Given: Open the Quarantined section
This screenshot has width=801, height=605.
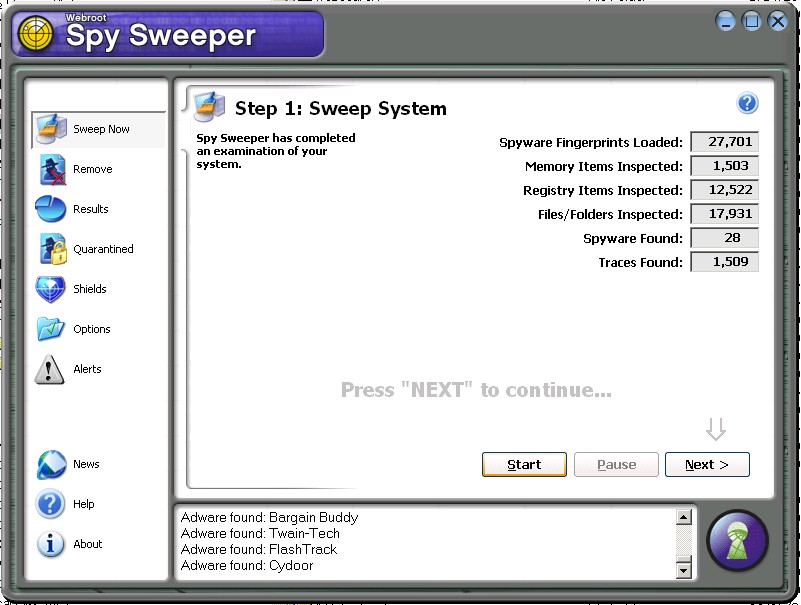Looking at the screenshot, I should [103, 249].
